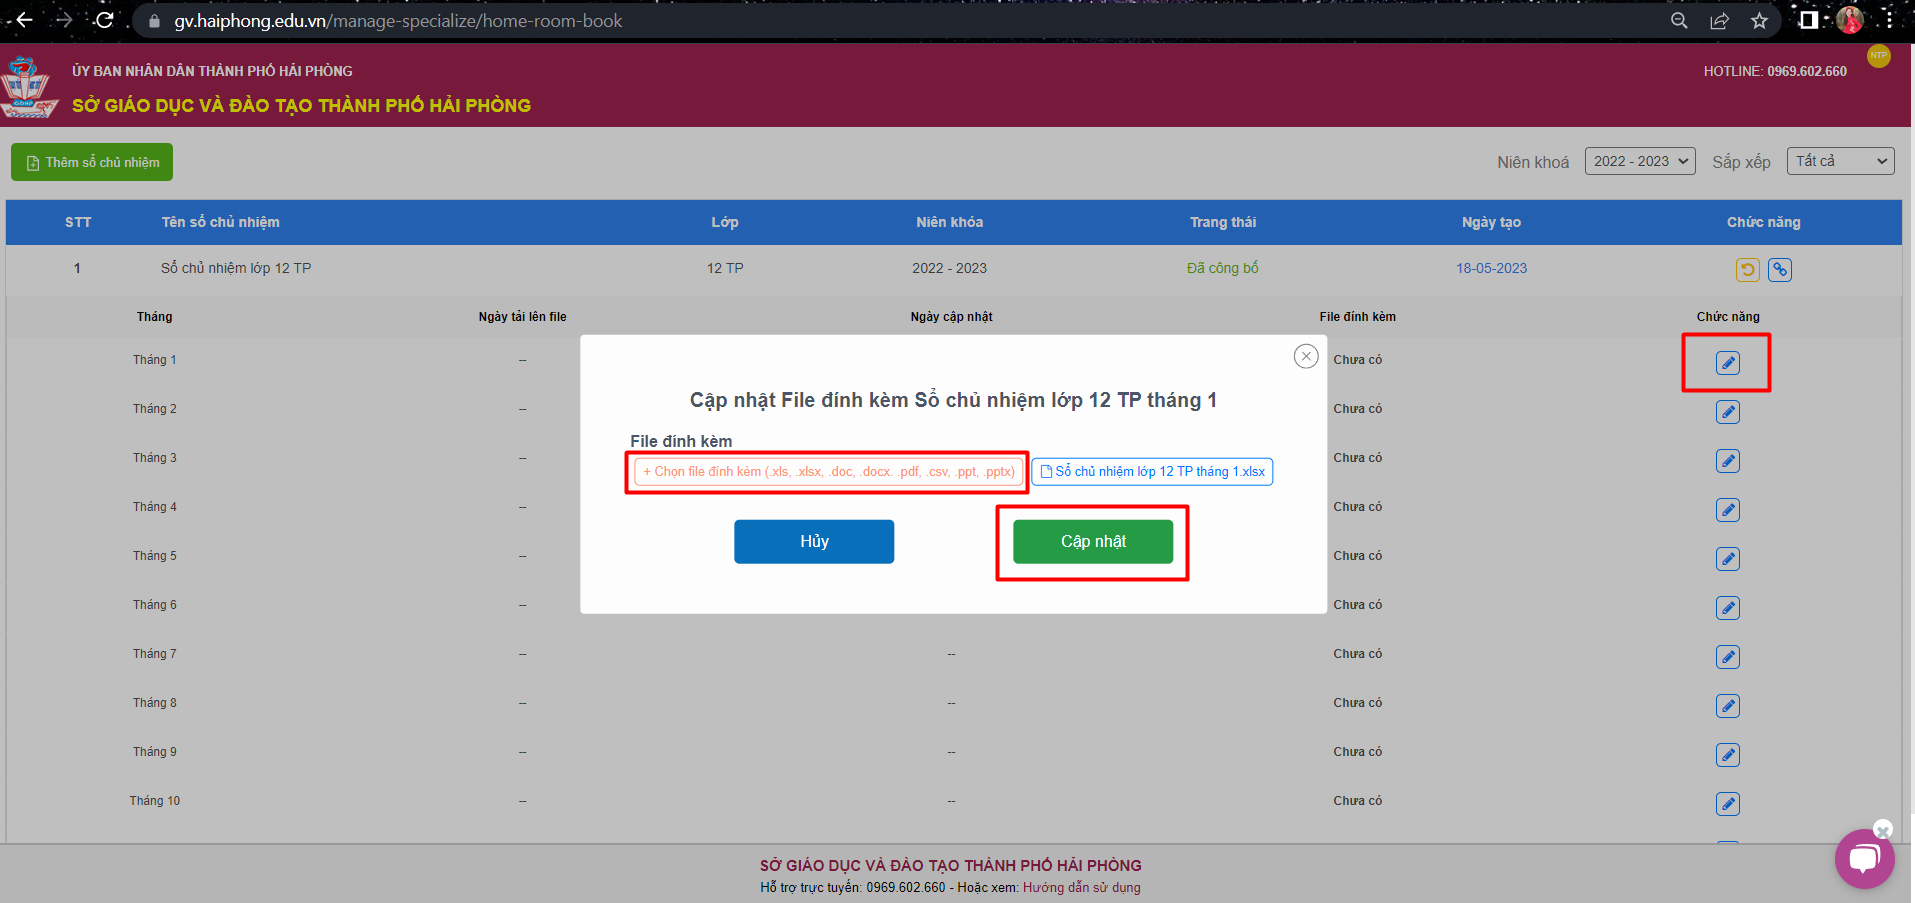Screen dimensions: 1915x903
Task: Click the 18-05-2023 creation date link
Action: (x=1491, y=268)
